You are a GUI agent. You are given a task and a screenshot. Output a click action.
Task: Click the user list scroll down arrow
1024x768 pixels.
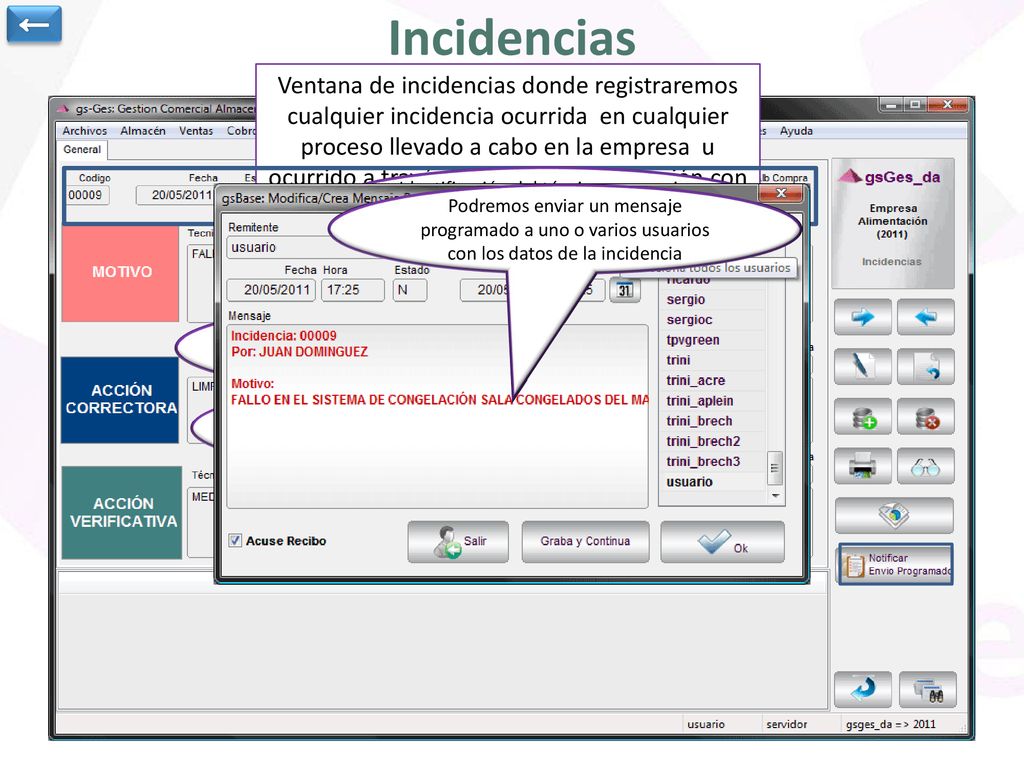click(x=775, y=496)
